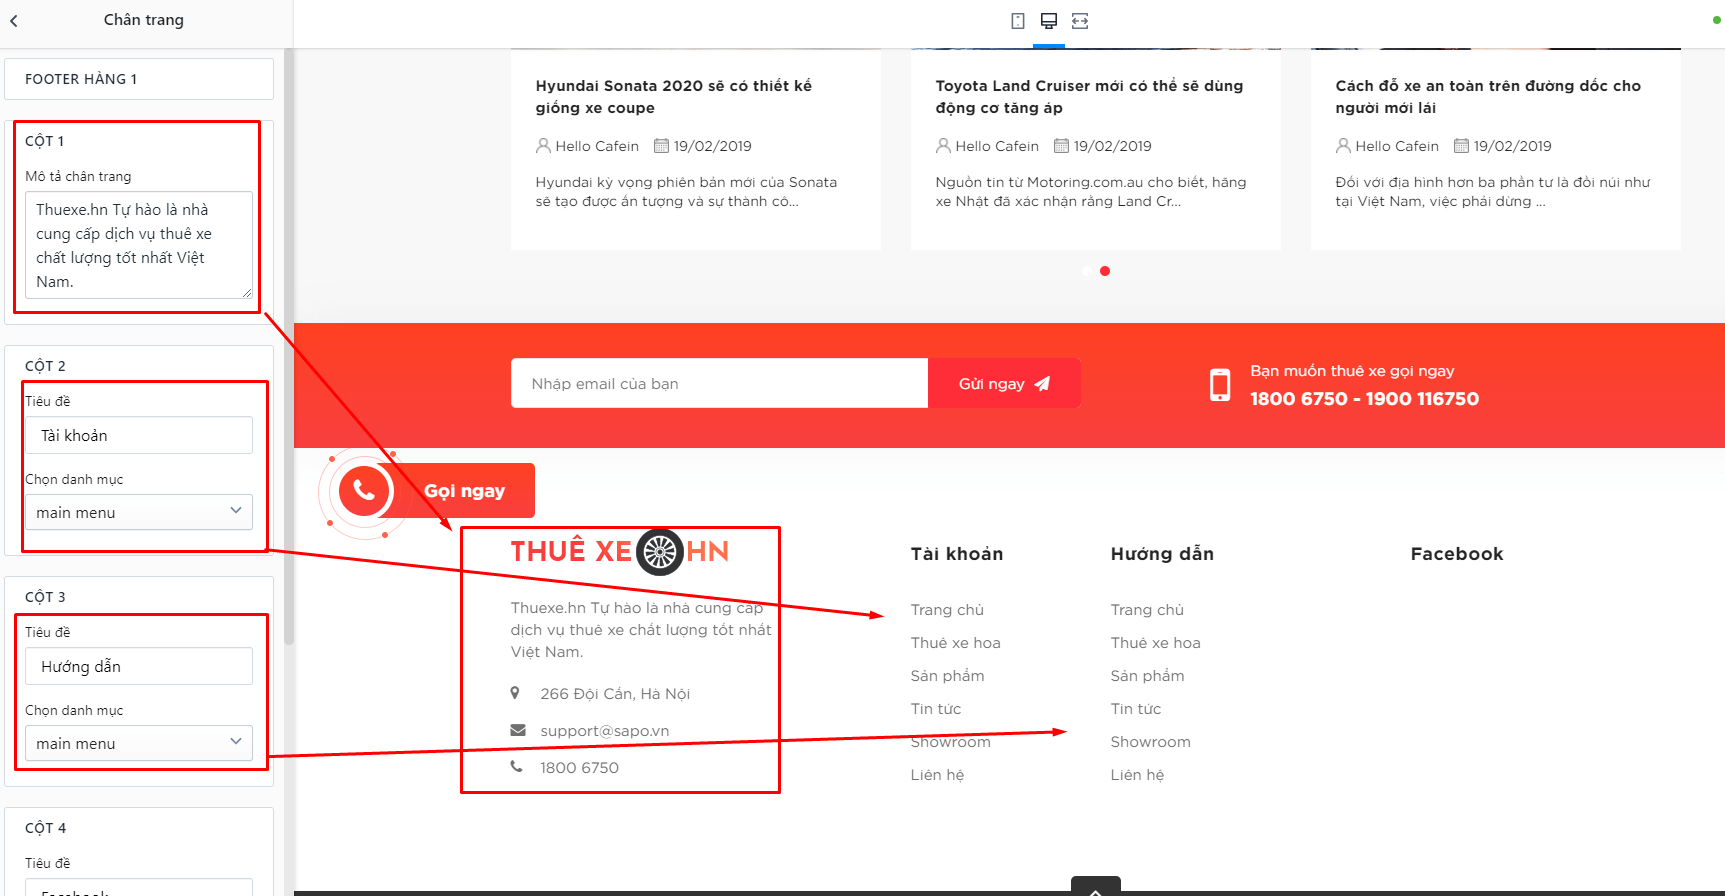
Task: Click the paper plane icon on Gửi ngay
Action: 1042,384
